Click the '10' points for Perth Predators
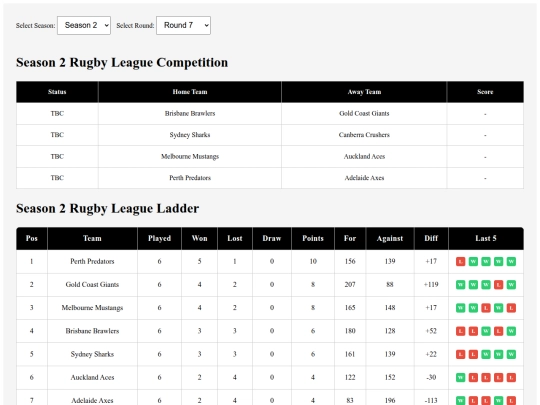The image size is (540, 405). pos(313,261)
